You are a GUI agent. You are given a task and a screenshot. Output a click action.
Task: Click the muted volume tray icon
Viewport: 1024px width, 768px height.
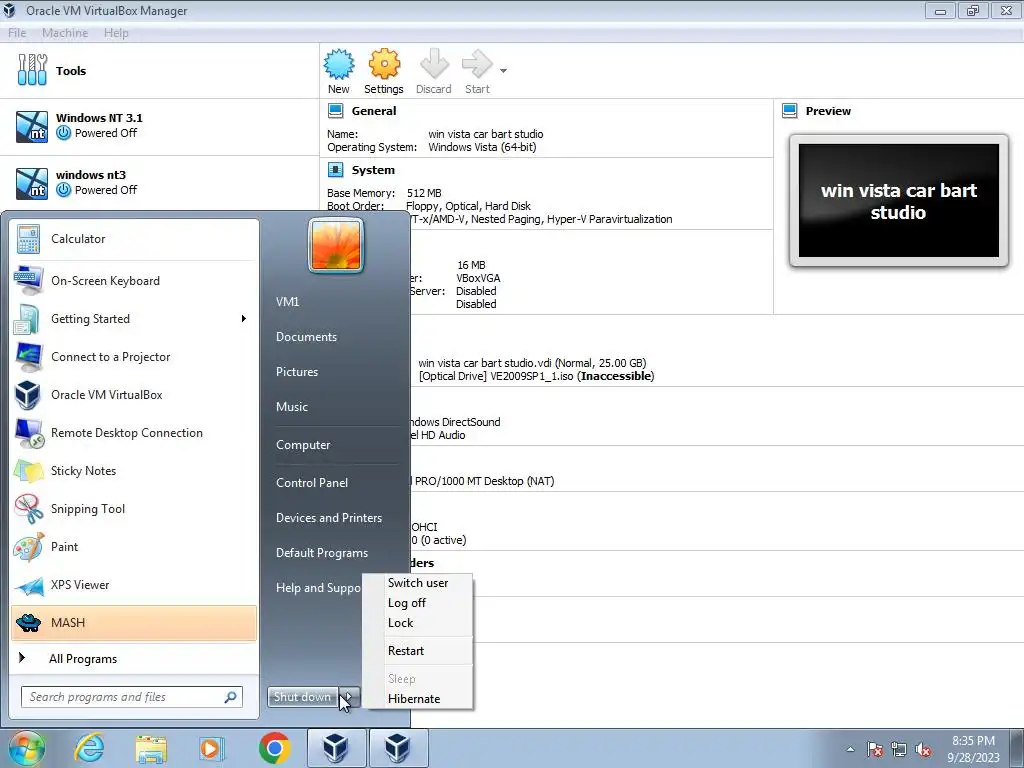pos(923,750)
